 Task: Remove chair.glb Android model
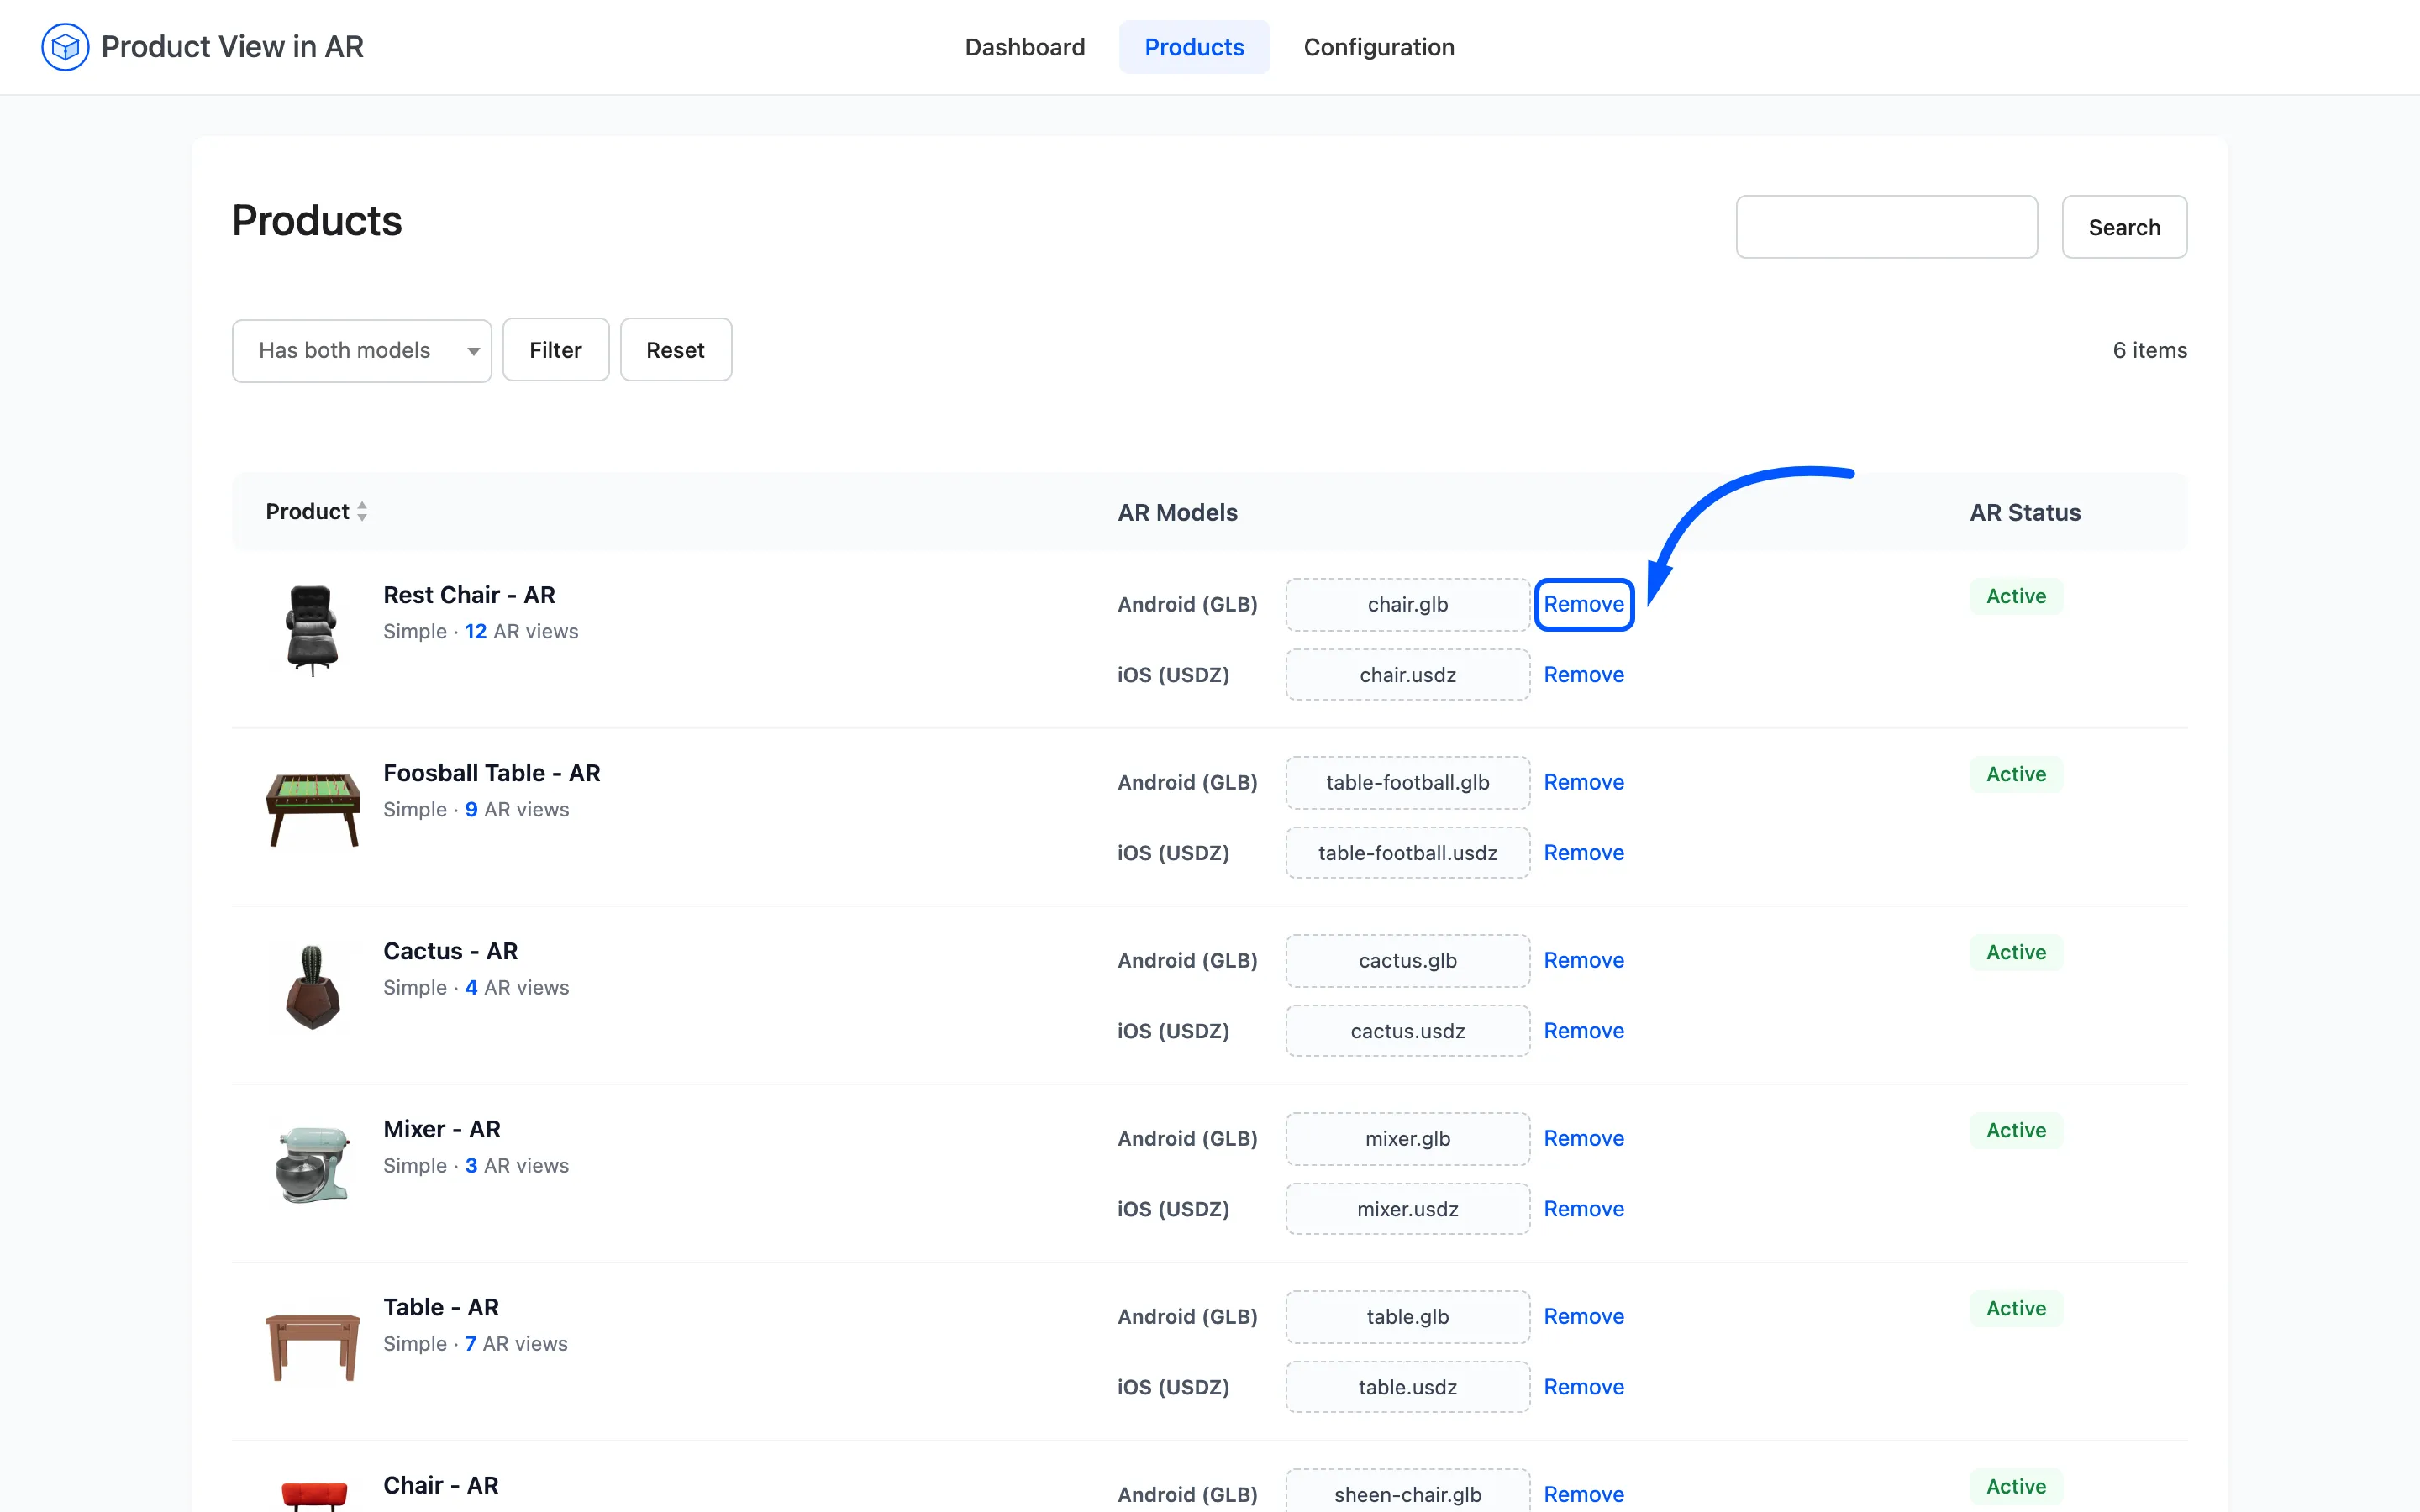(x=1584, y=604)
